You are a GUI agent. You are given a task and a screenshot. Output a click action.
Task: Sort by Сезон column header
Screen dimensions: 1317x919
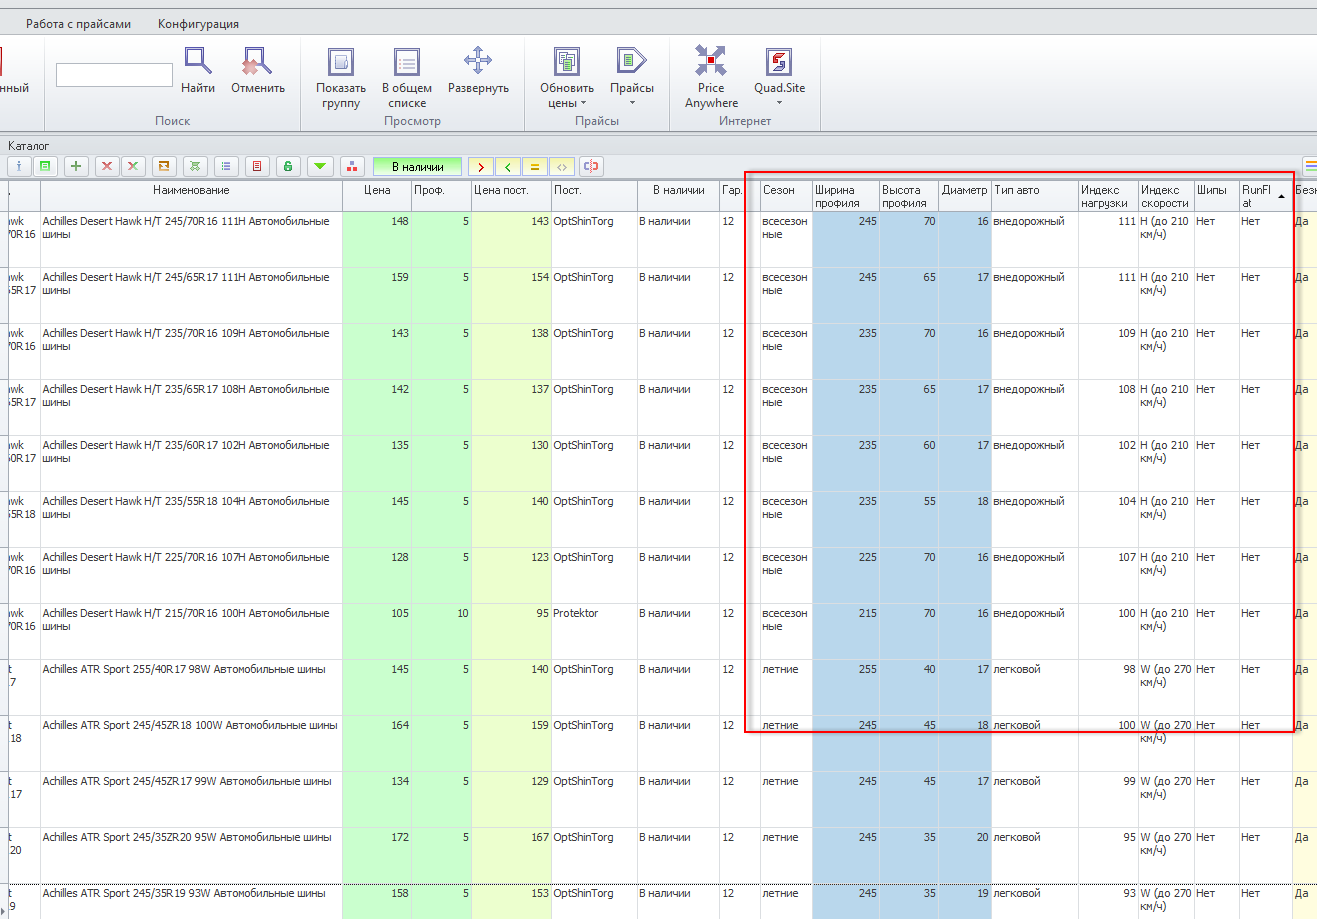point(786,196)
